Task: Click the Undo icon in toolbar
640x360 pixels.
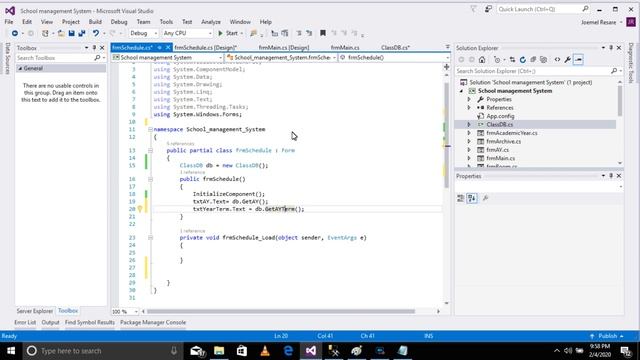Action: pos(96,33)
